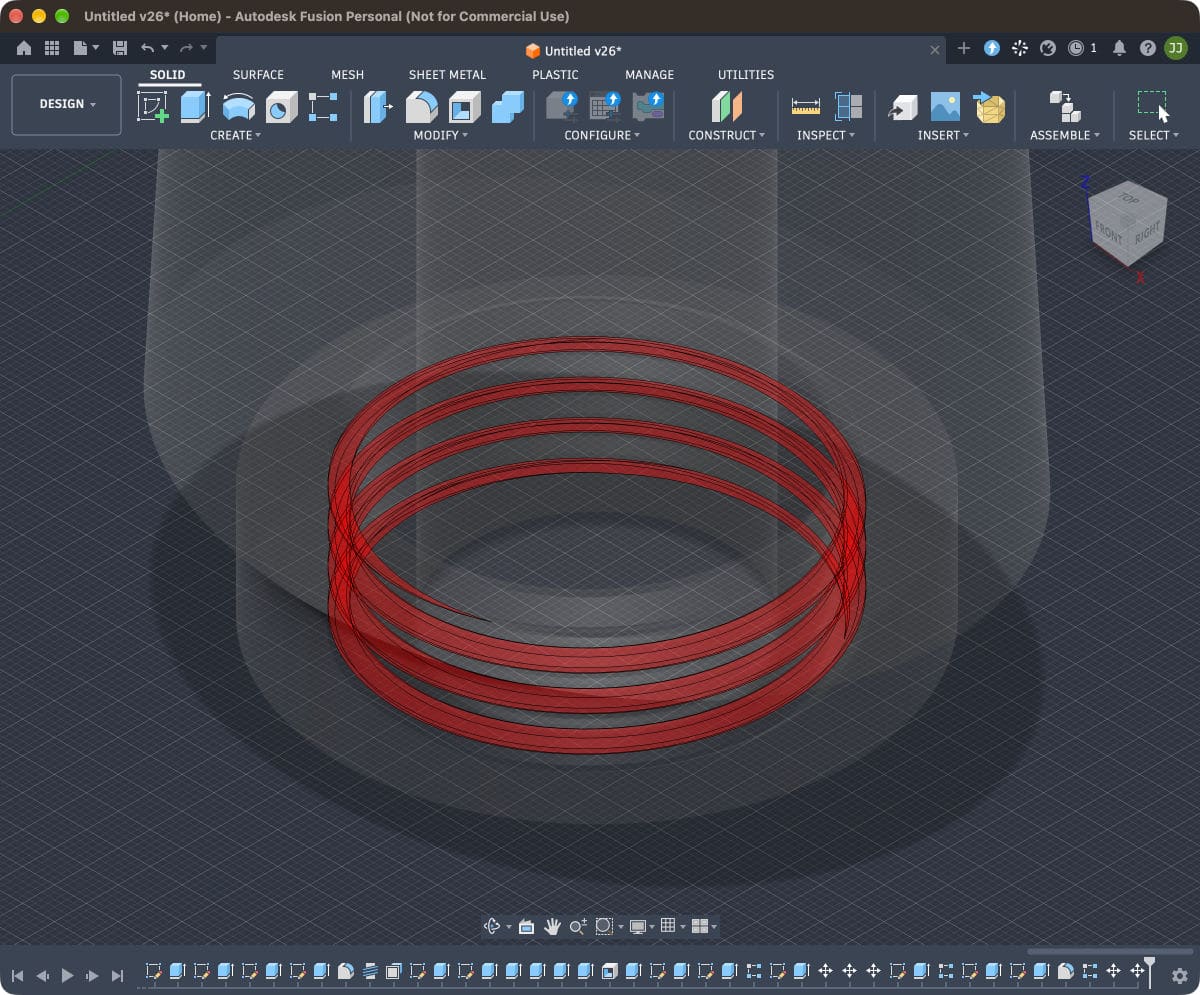Viewport: 1200px width, 995px height.
Task: Select the Measure tool
Action: pos(805,106)
